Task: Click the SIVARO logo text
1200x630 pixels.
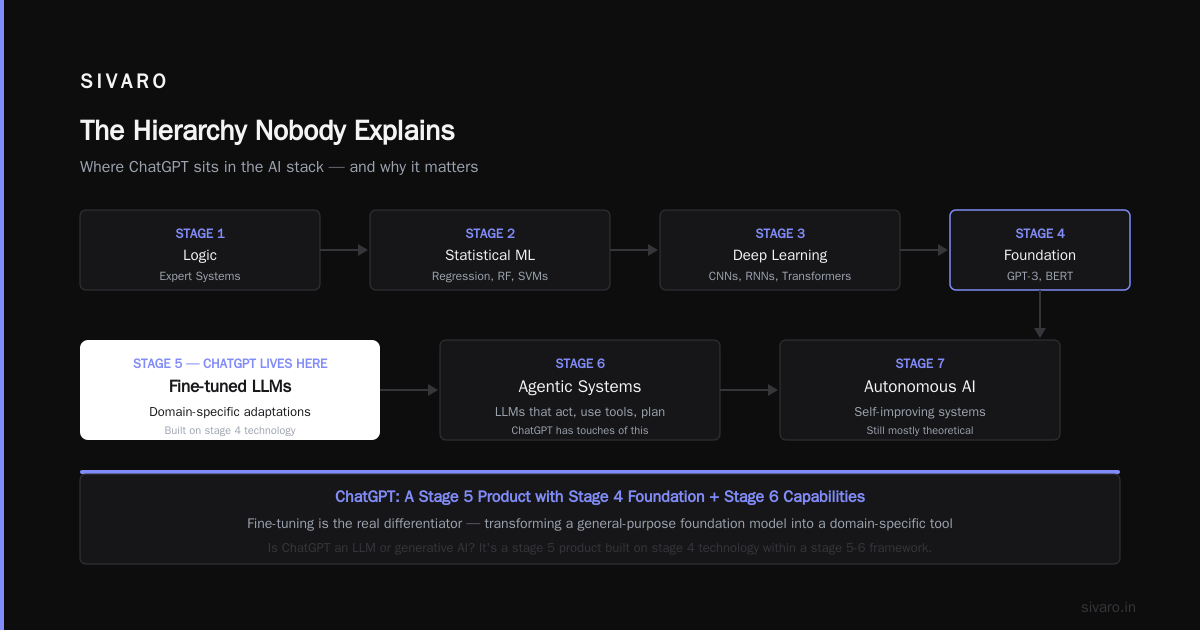Action: pos(124,81)
